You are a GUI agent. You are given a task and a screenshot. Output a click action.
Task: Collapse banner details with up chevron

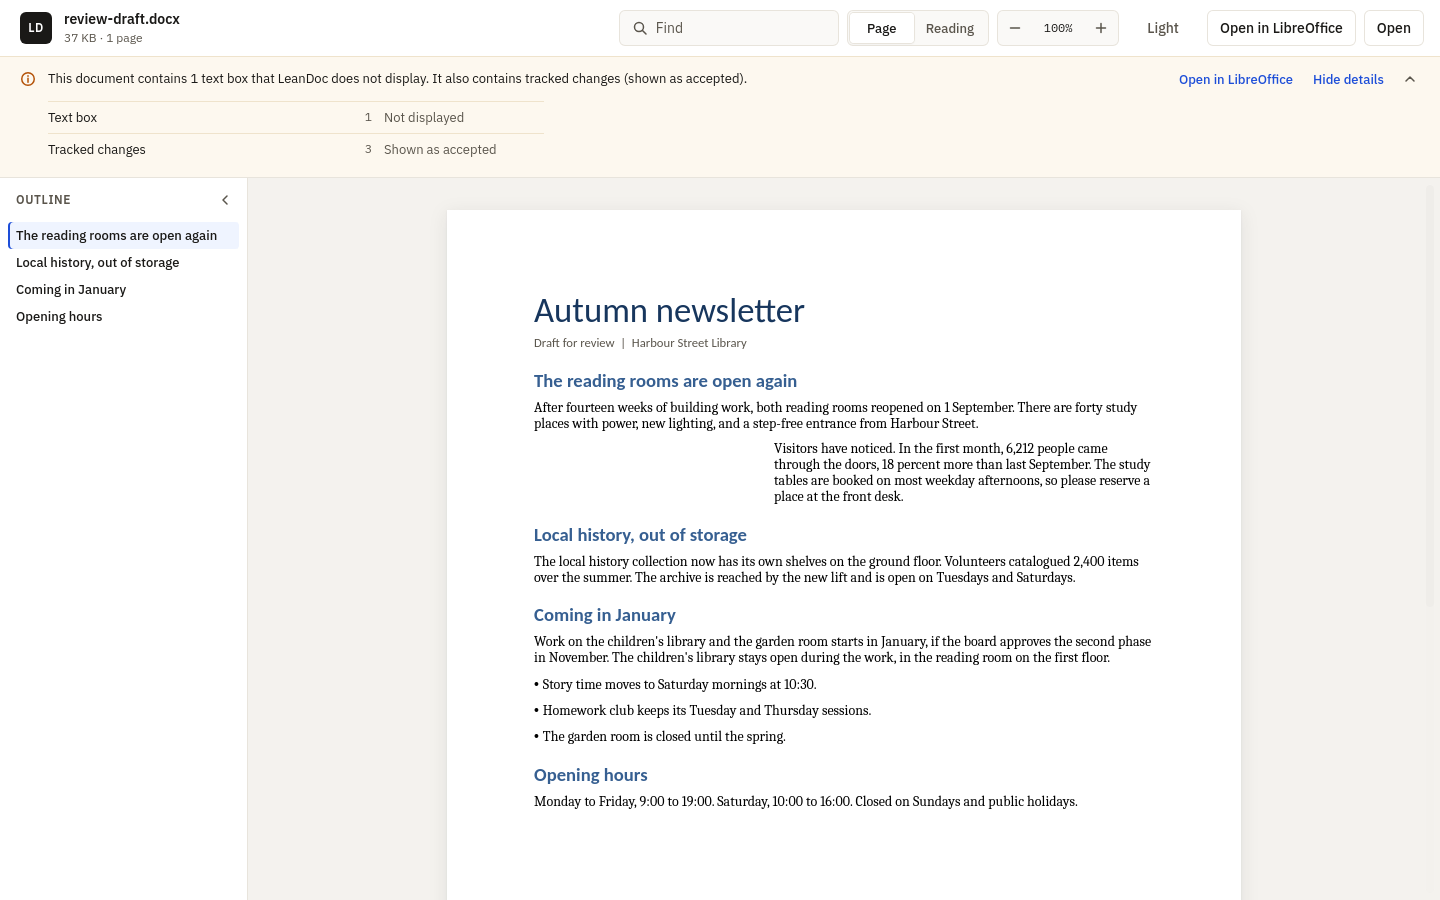pos(1410,79)
